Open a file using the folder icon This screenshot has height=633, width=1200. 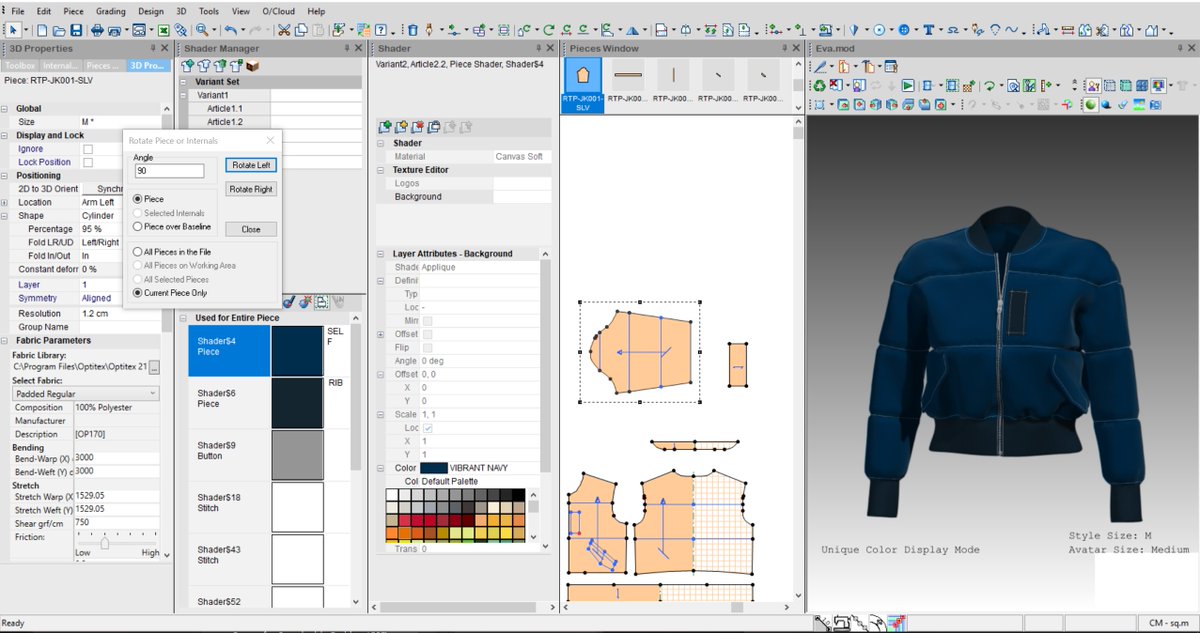[59, 30]
